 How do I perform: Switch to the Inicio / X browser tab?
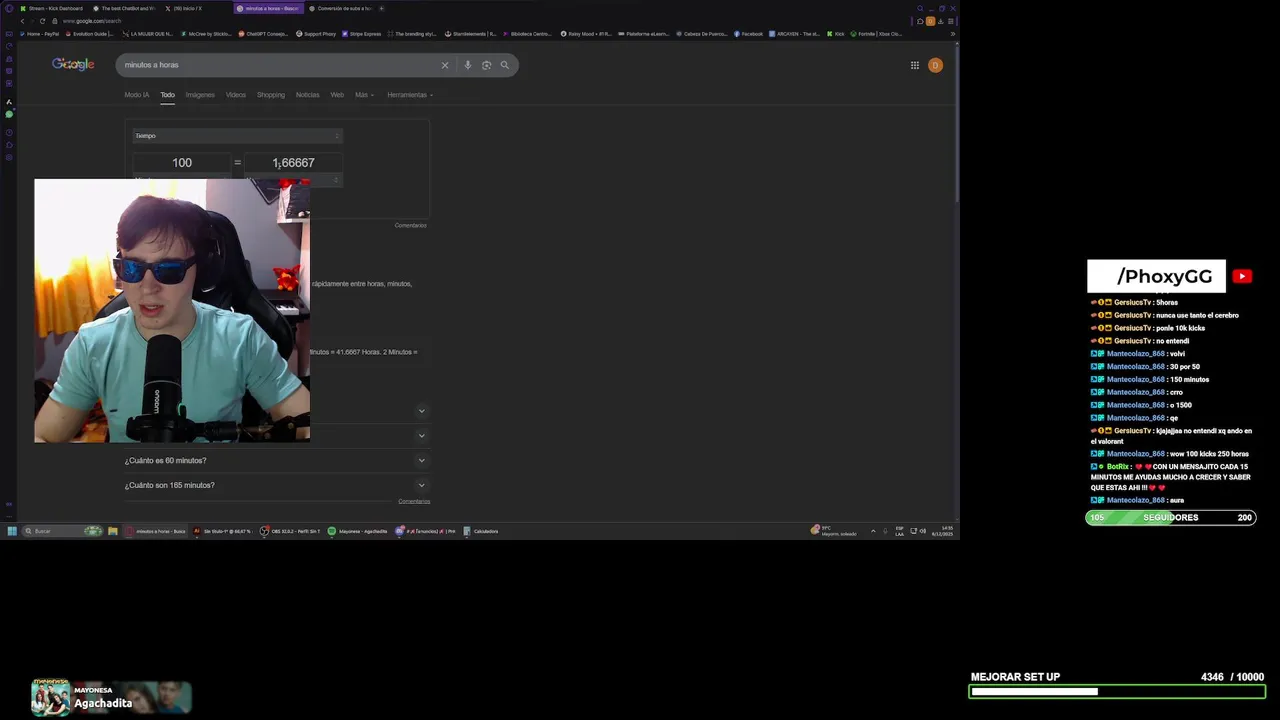tap(195, 8)
